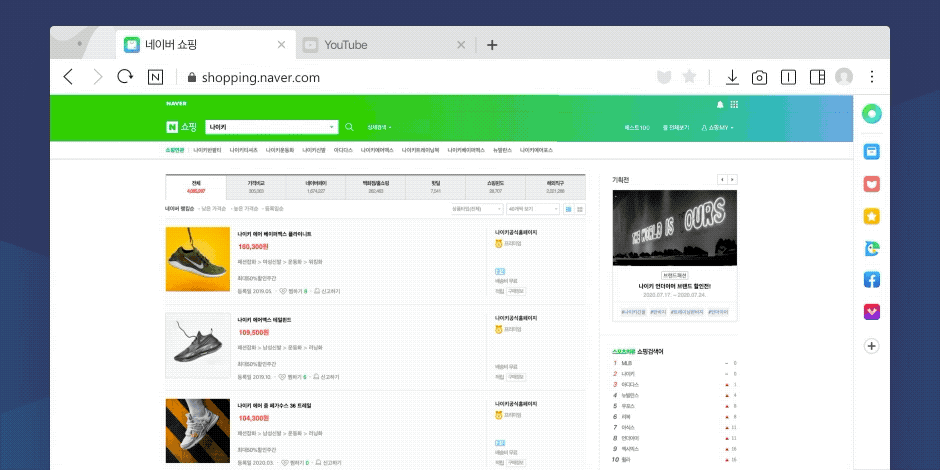The width and height of the screenshot is (940, 470).
Task: Expand the search box dropdown arrow
Action: click(332, 127)
